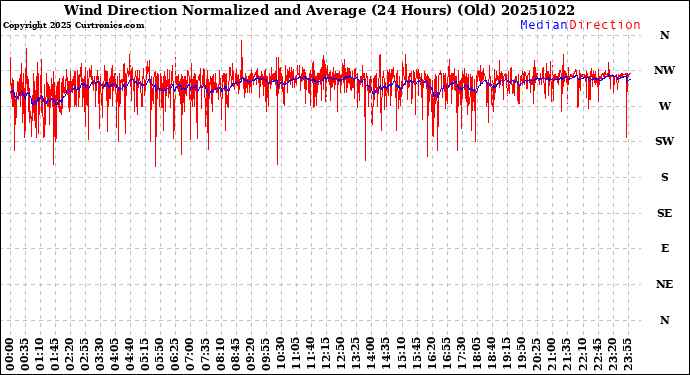Click the 00:00 time label
Viewport: 690px width, 375px height.
10,354
